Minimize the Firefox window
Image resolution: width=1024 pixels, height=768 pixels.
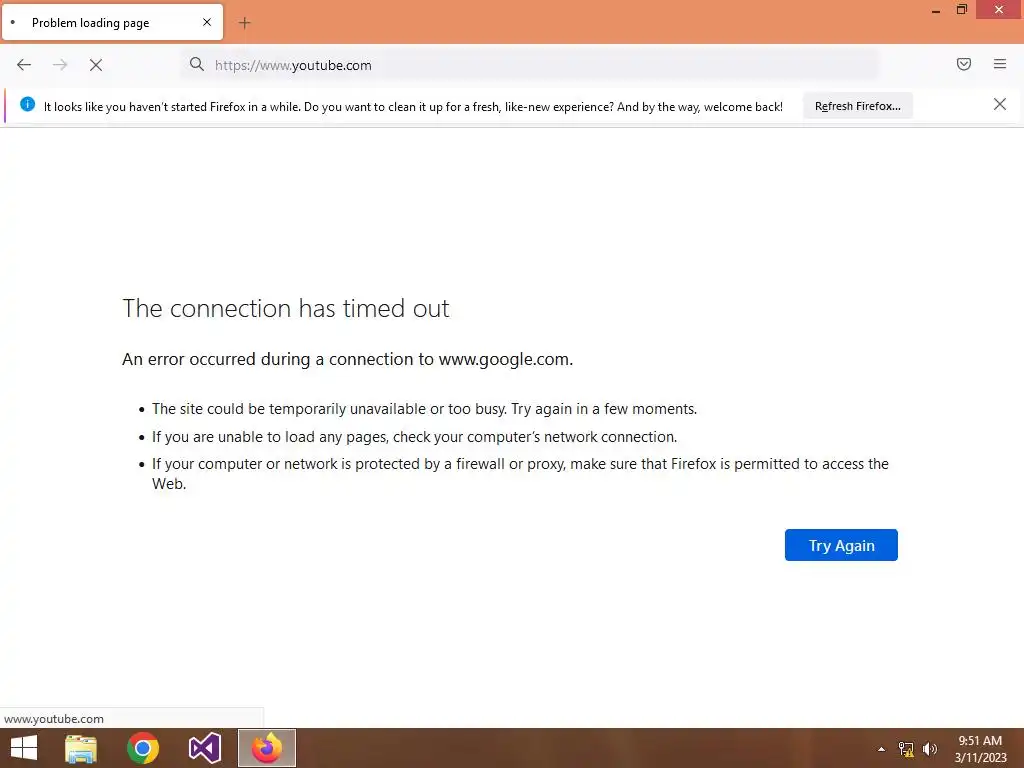[935, 10]
